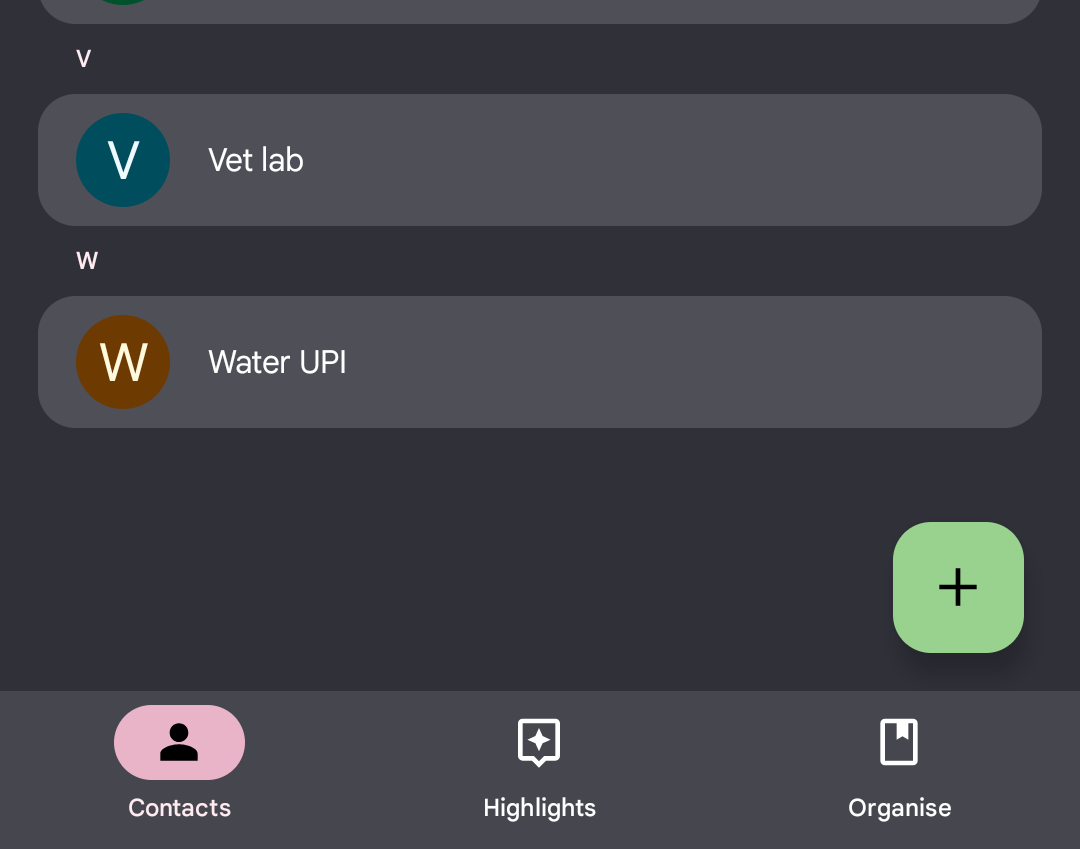This screenshot has height=849, width=1080.
Task: Click the V section header letter
Action: tap(84, 59)
